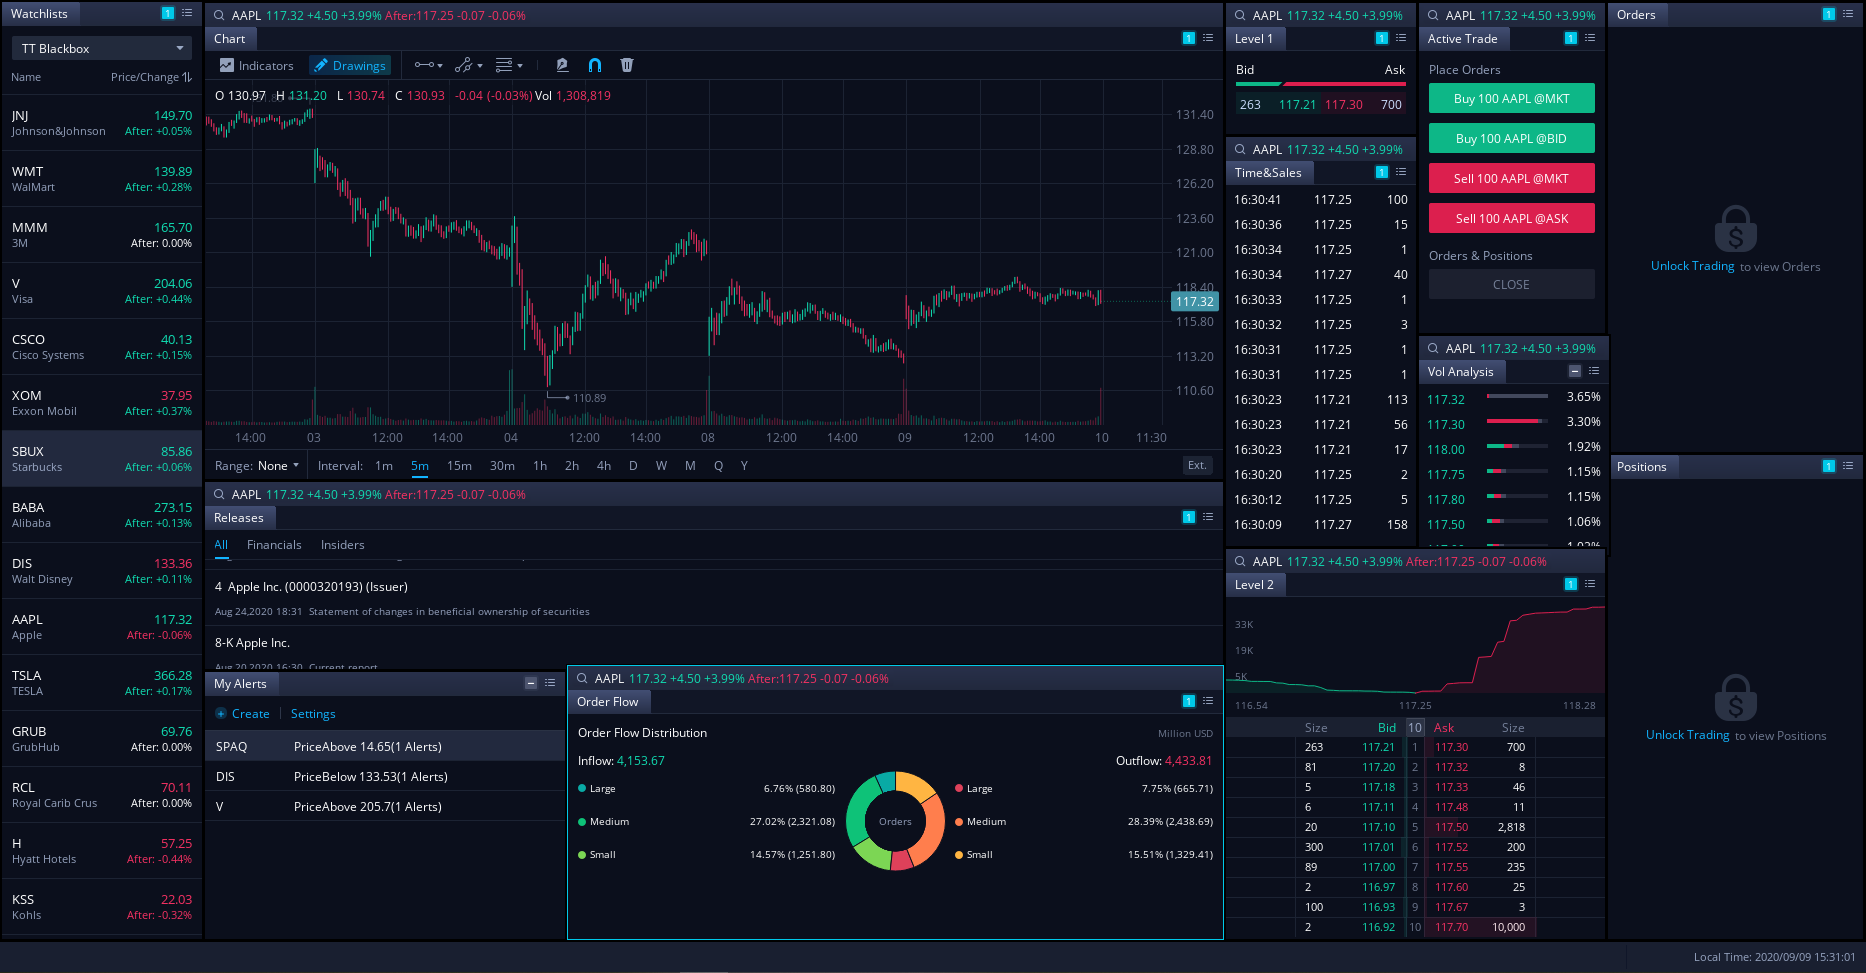
Task: Click the Level 1 panel menu icon
Action: (x=1401, y=38)
